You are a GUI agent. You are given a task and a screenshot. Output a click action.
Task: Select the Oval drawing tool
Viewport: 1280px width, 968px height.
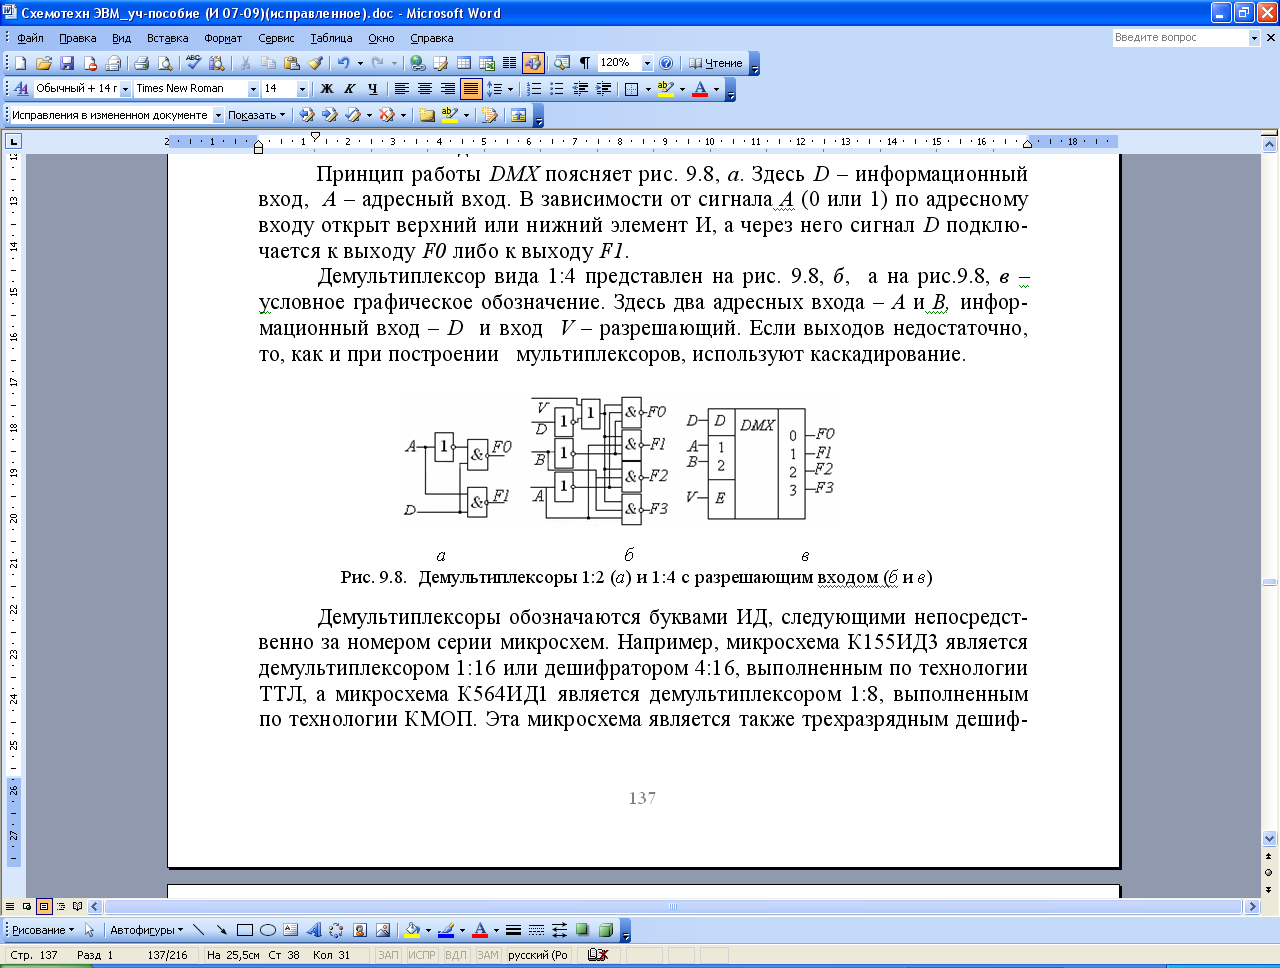[x=267, y=930]
